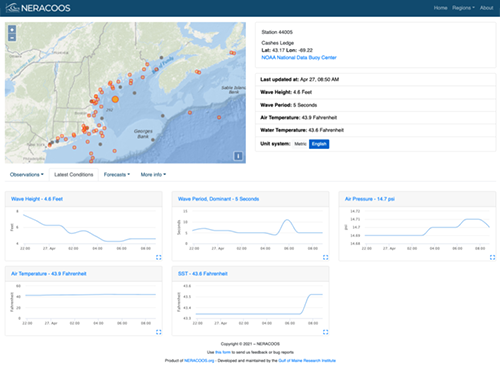Click the Wave Period: 5 Seconds row

click(x=376, y=105)
